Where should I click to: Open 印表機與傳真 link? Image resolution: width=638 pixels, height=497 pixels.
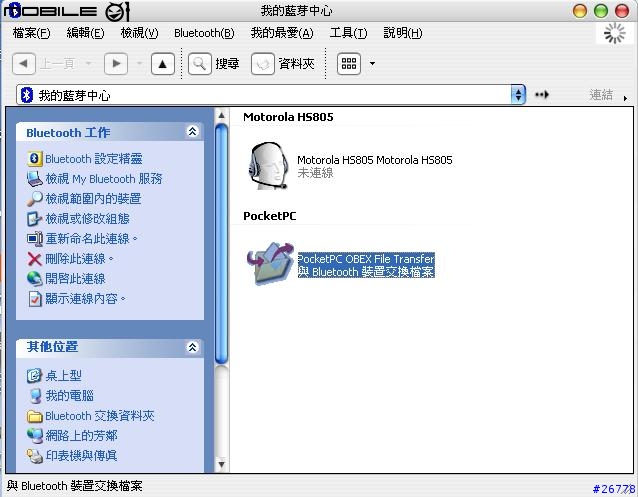(81, 455)
